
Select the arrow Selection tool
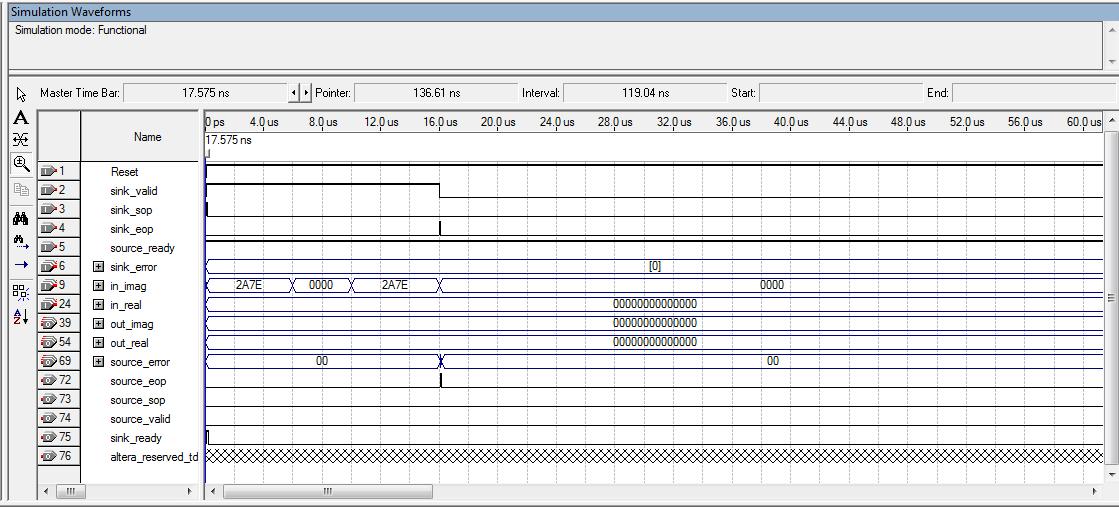click(21, 95)
